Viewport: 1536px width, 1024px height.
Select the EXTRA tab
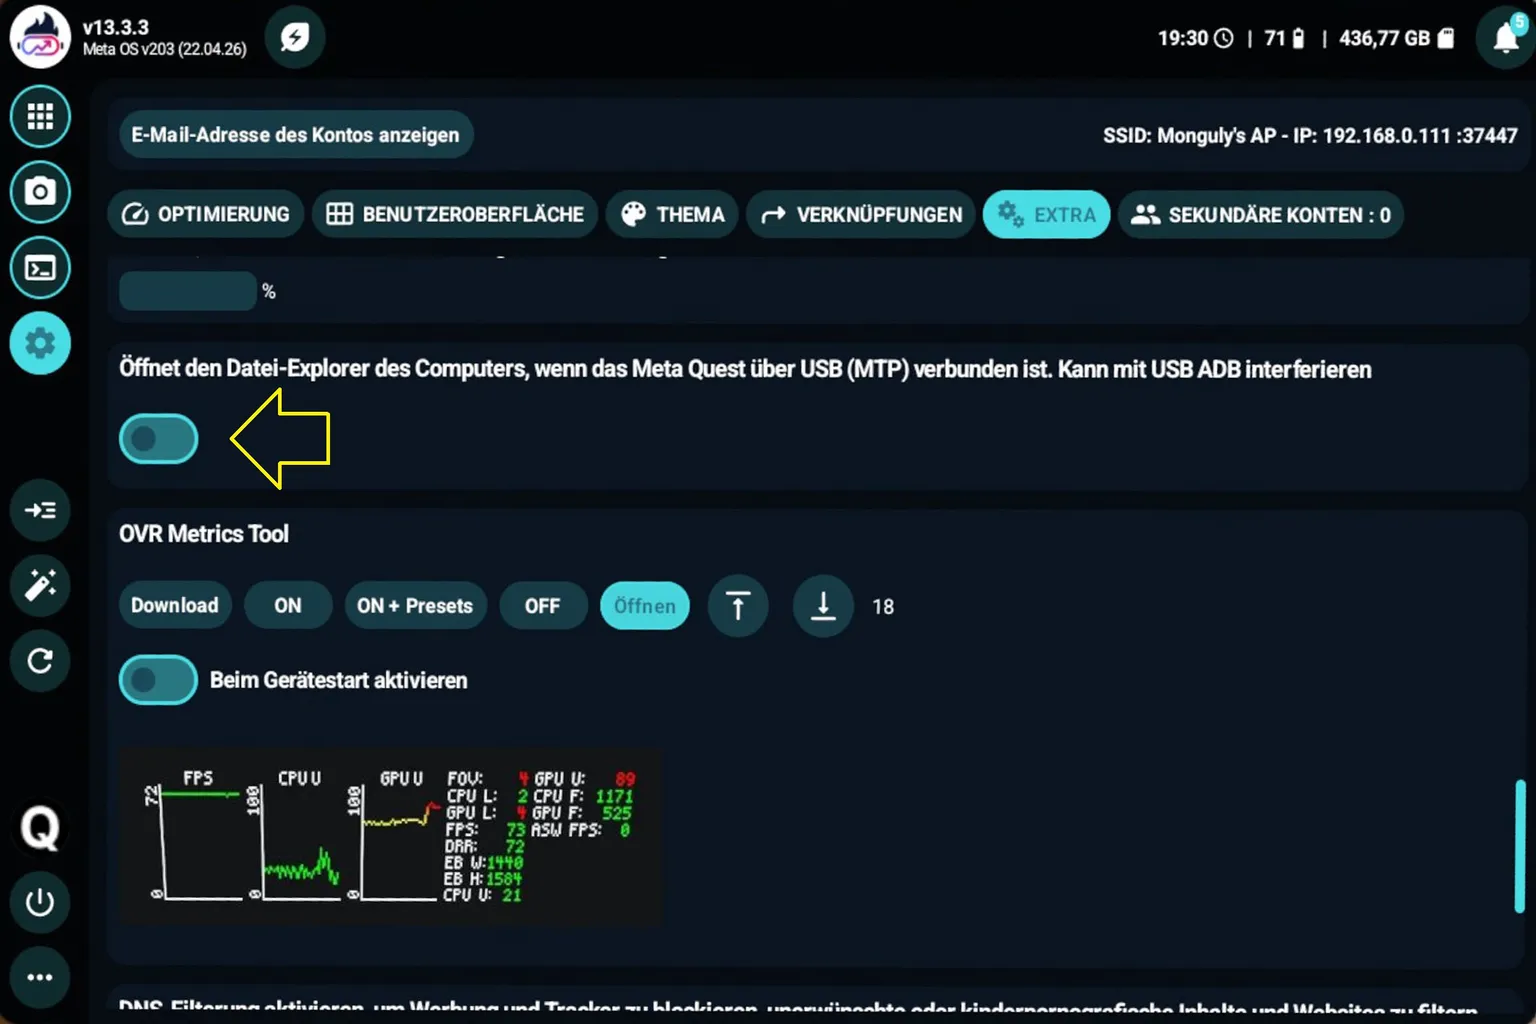click(1047, 214)
